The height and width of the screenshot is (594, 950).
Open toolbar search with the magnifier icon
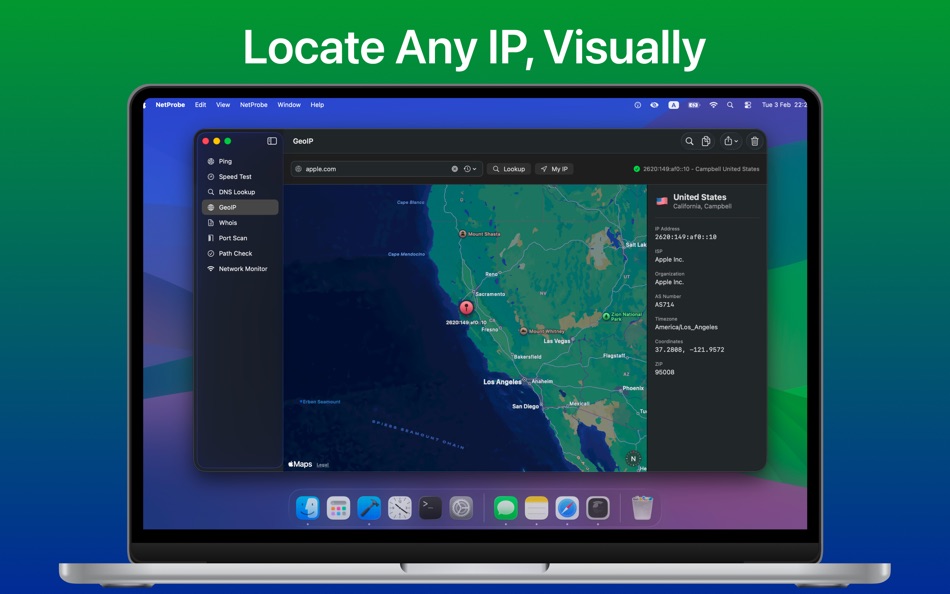(688, 141)
